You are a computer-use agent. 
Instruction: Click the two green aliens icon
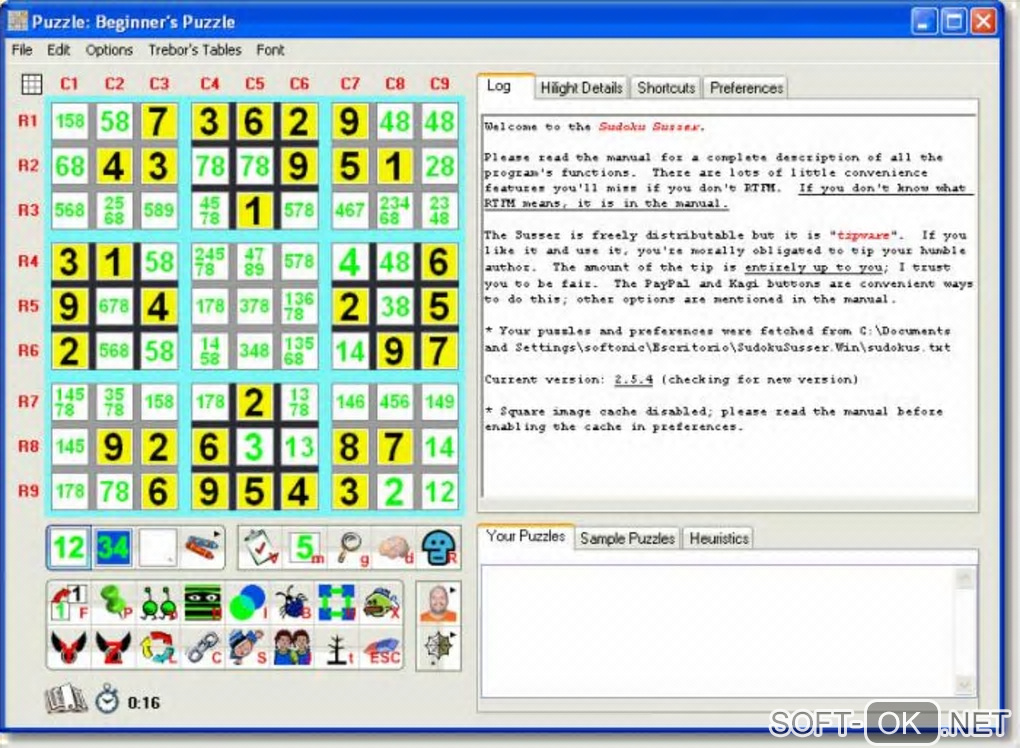point(159,602)
